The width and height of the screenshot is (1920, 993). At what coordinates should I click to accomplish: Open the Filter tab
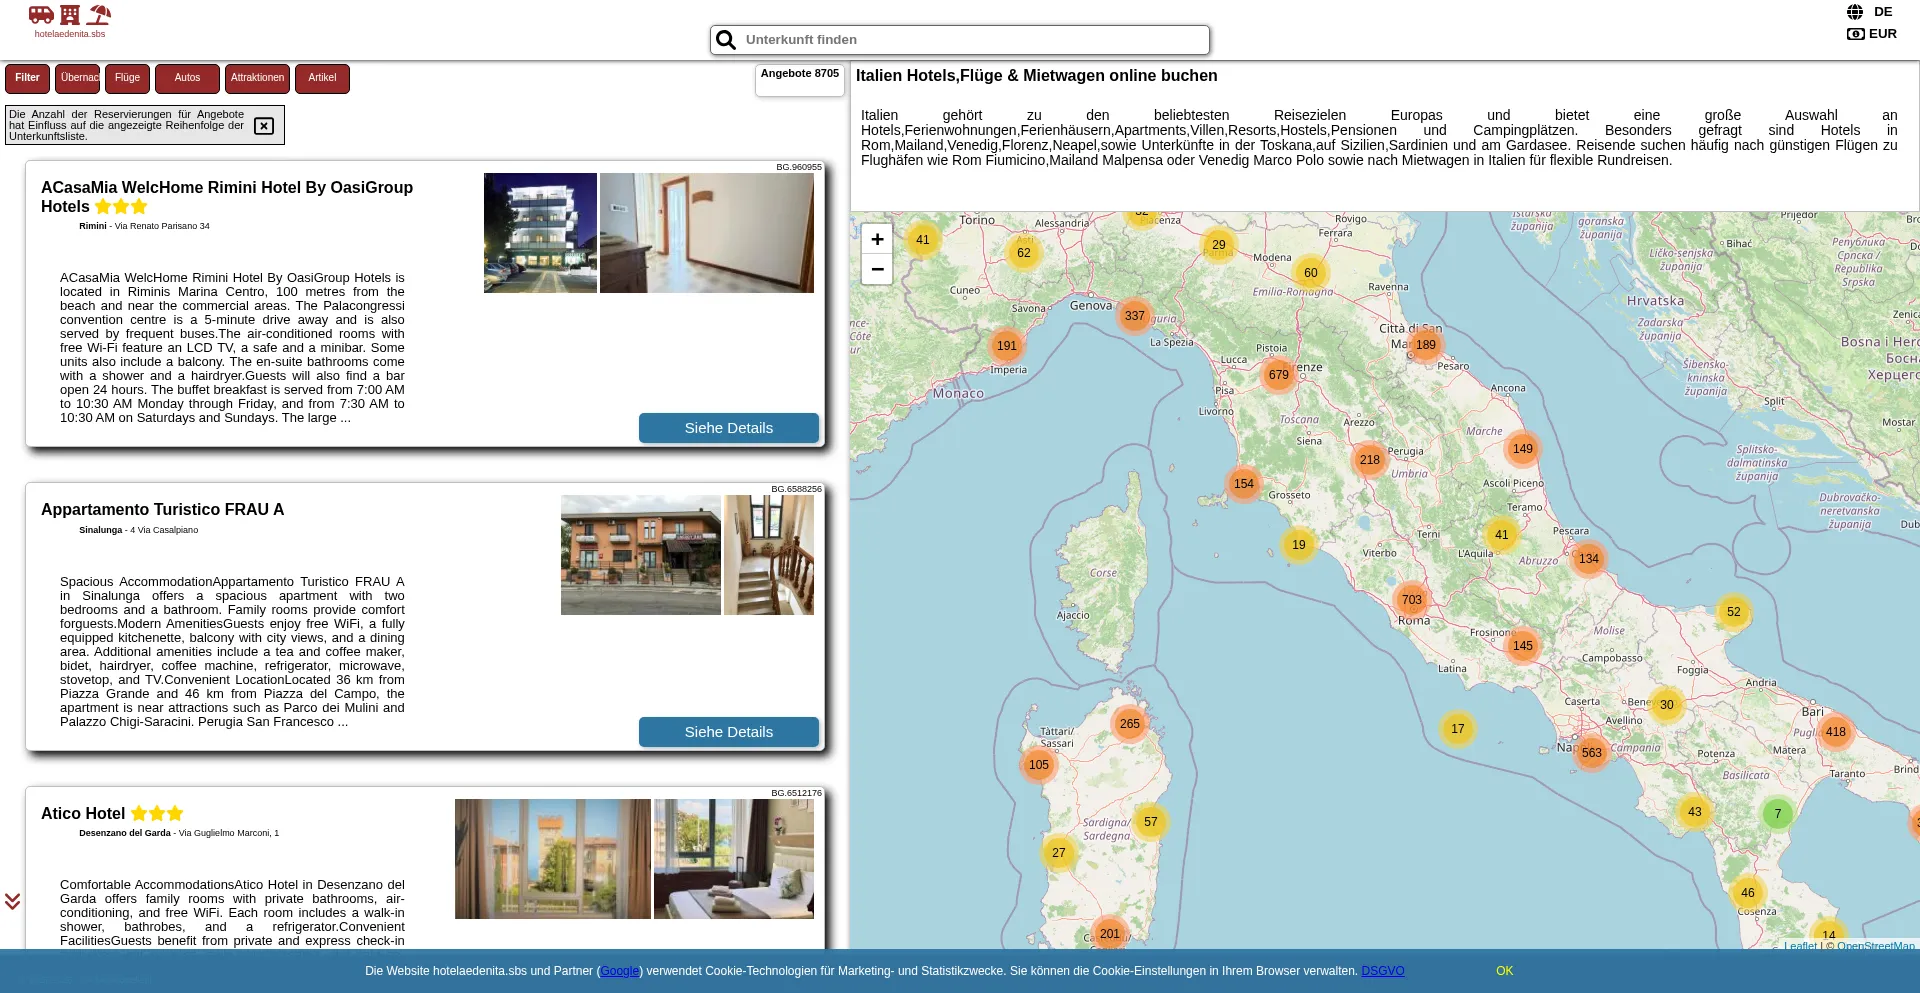pyautogui.click(x=28, y=78)
